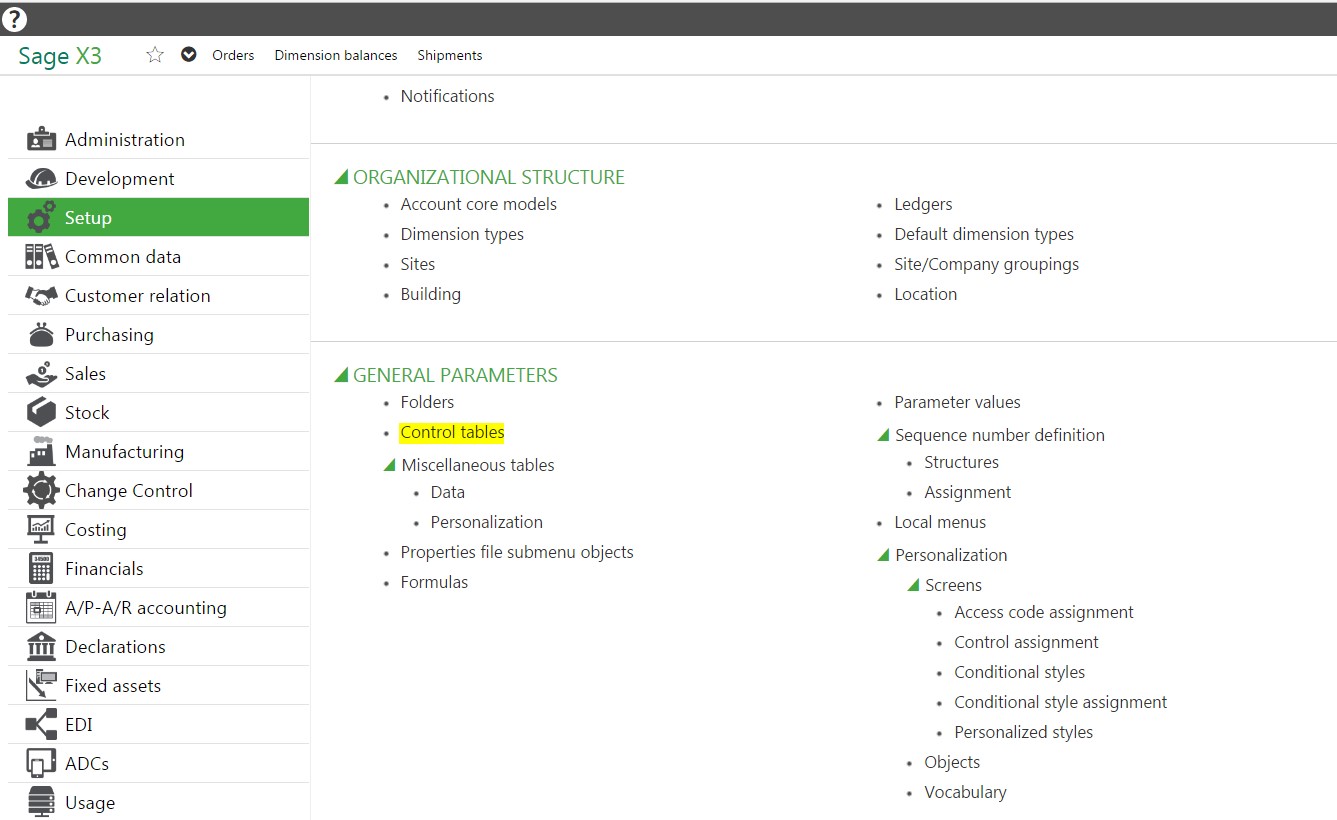Viewport: 1337px width, 820px height.
Task: Click the Conditional styles link under Screens
Action: tap(1019, 672)
